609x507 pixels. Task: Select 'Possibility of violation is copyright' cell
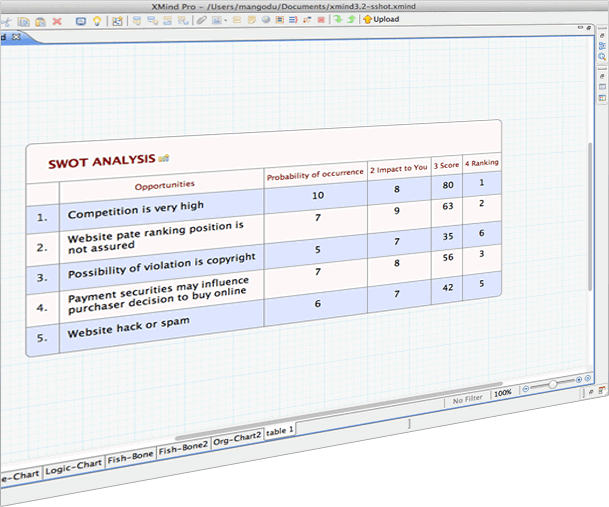pos(162,266)
